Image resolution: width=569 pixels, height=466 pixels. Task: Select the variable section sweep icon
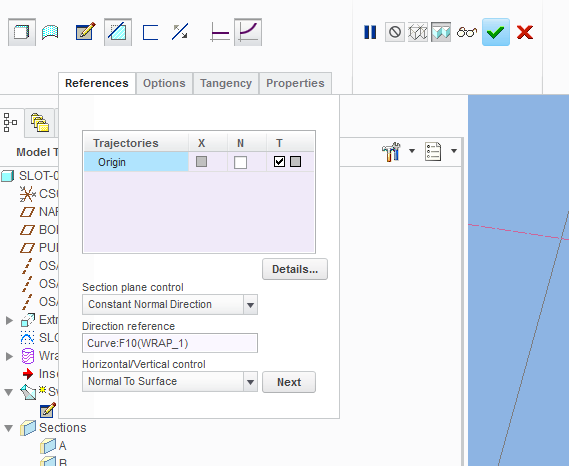tap(248, 32)
